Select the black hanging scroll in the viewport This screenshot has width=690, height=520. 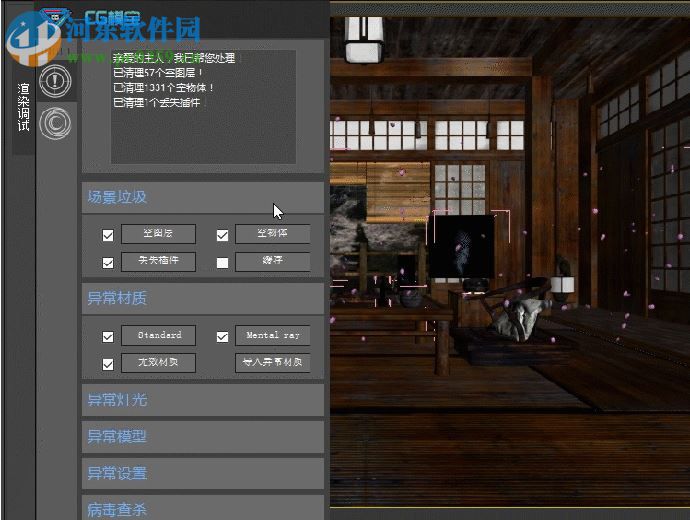pos(462,246)
